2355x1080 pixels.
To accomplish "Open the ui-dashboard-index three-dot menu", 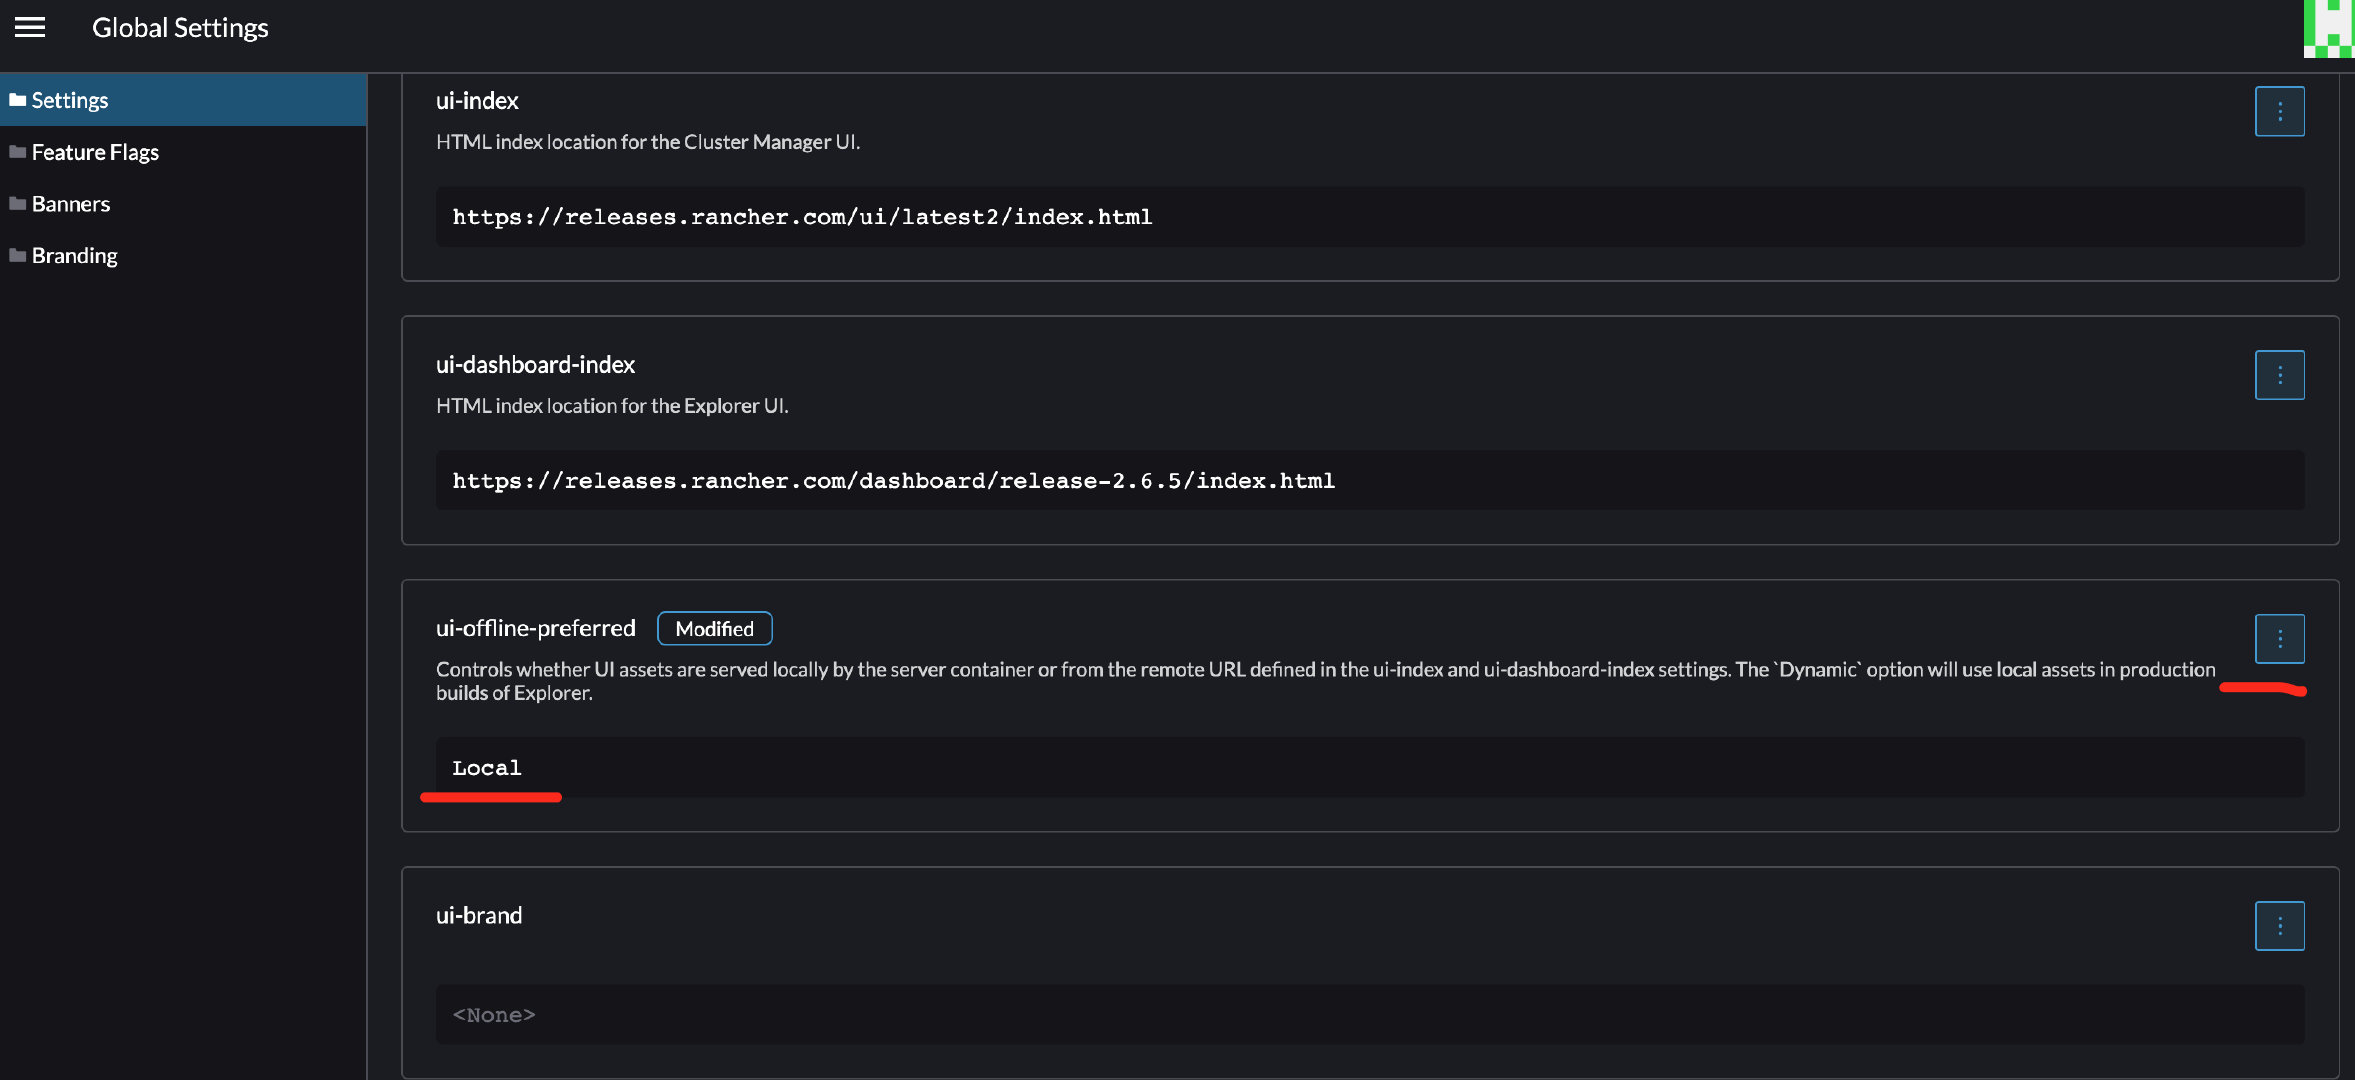I will pos(2279,375).
